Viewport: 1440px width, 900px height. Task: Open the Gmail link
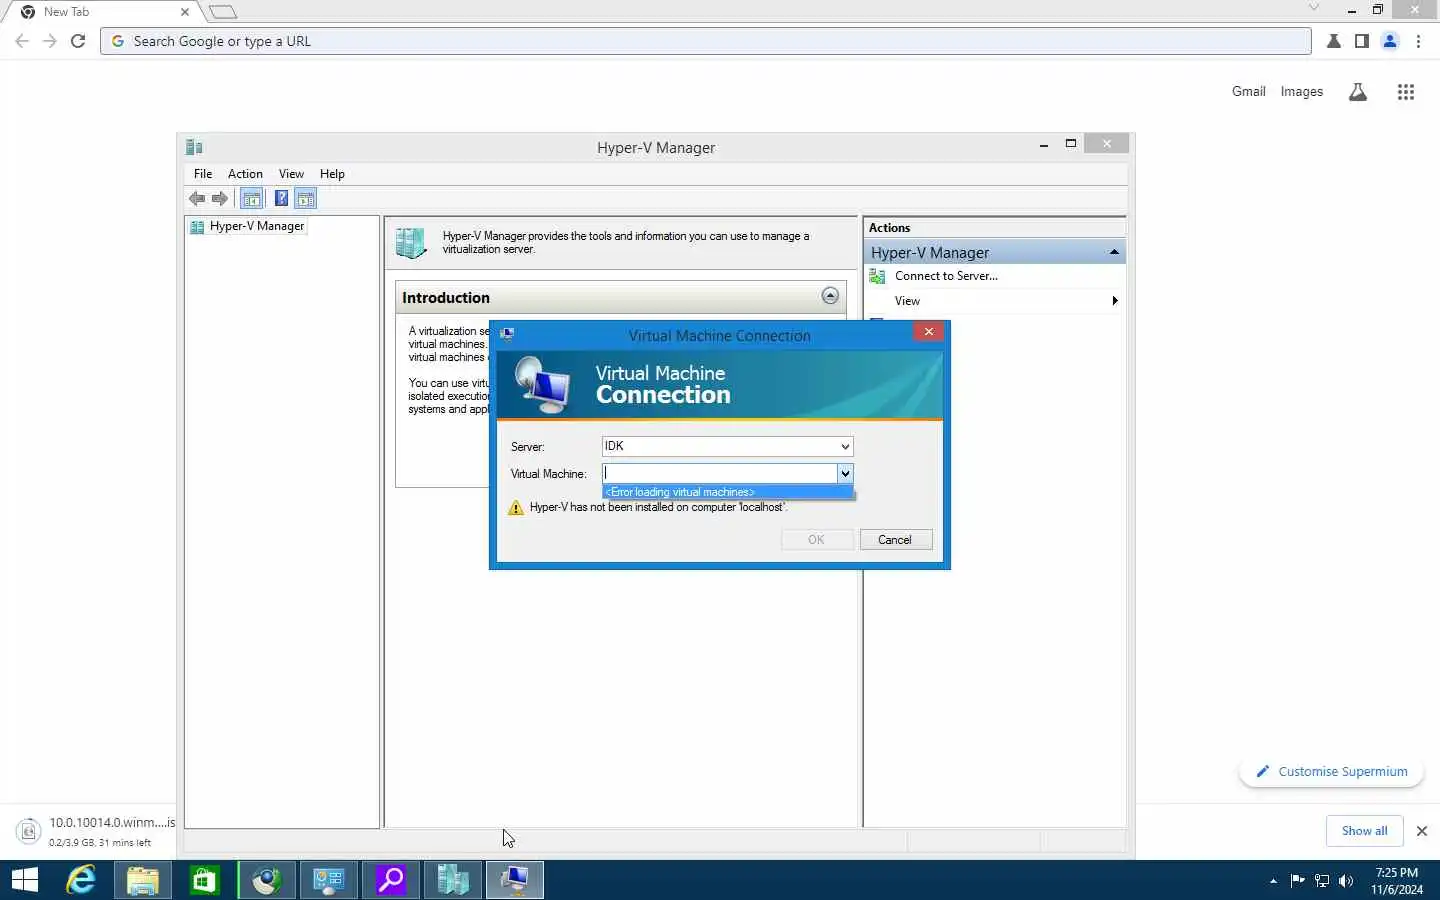(x=1249, y=91)
